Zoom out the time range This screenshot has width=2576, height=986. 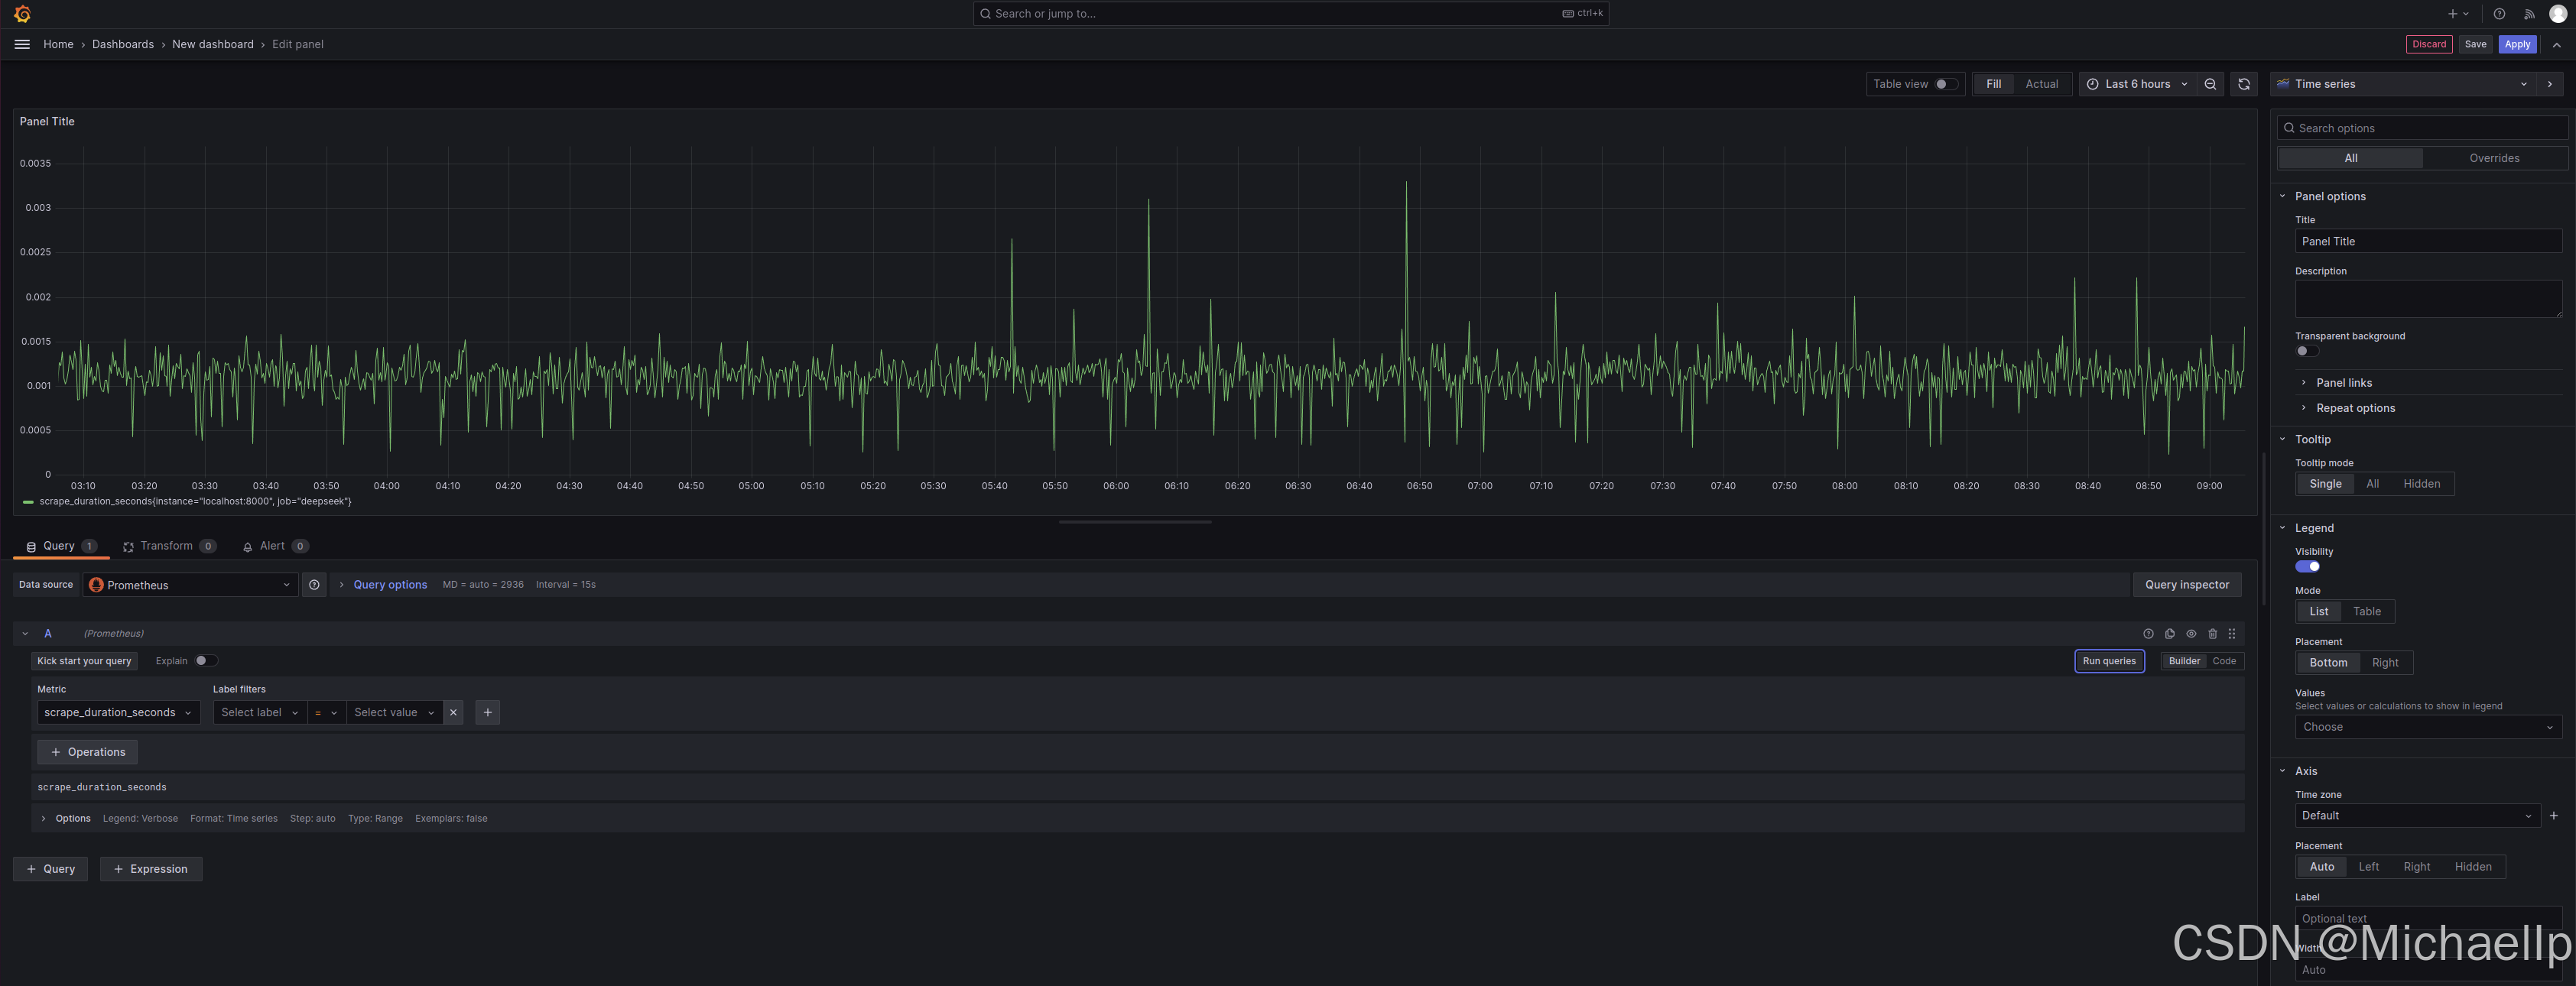click(2210, 84)
